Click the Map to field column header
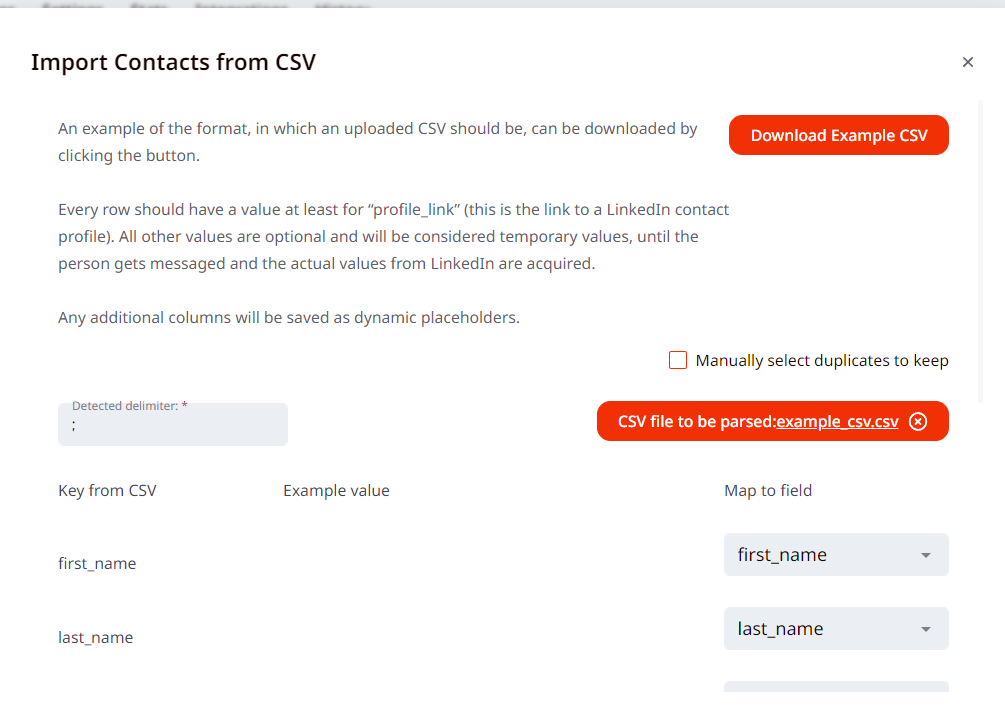 tap(767, 490)
